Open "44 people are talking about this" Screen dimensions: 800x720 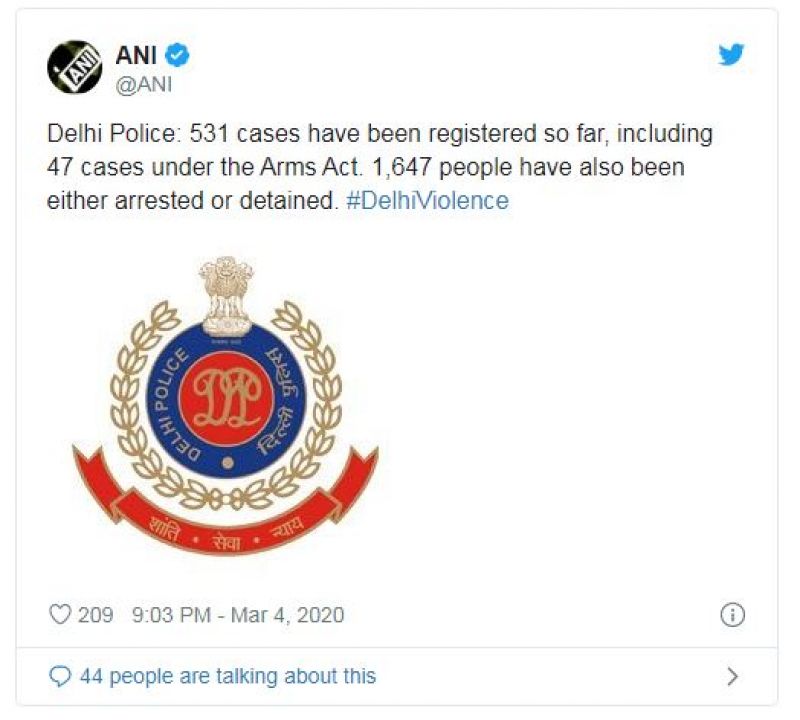coord(227,677)
